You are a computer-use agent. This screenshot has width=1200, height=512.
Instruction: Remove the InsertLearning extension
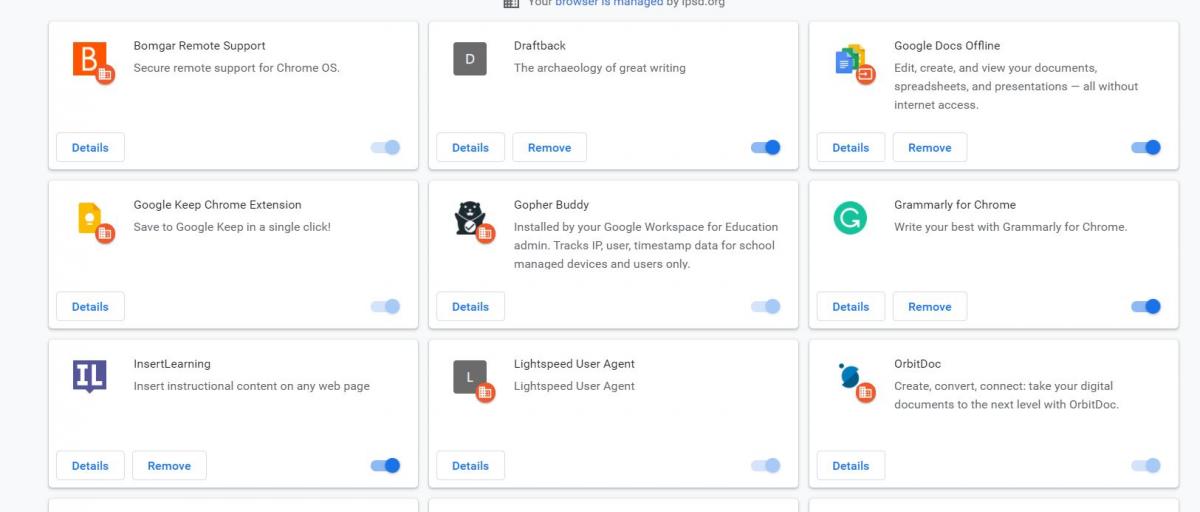tap(169, 465)
